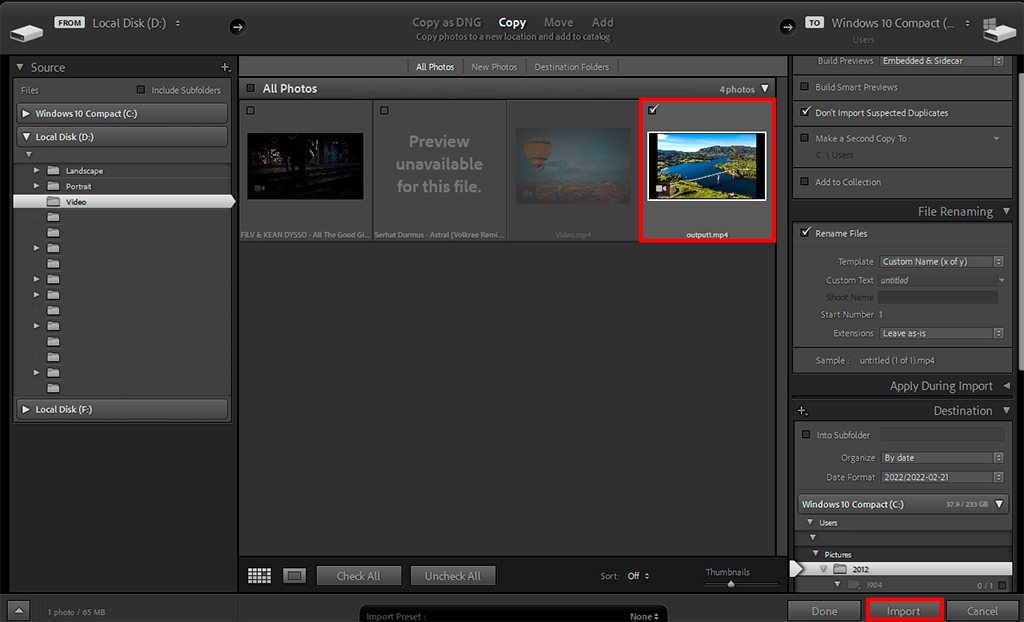Open Build Previews dropdown
The image size is (1024, 622).
tap(942, 61)
